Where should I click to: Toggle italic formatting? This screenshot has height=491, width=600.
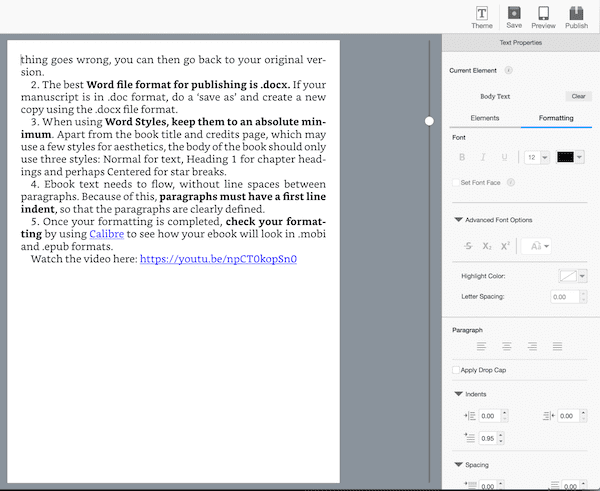tap(483, 157)
